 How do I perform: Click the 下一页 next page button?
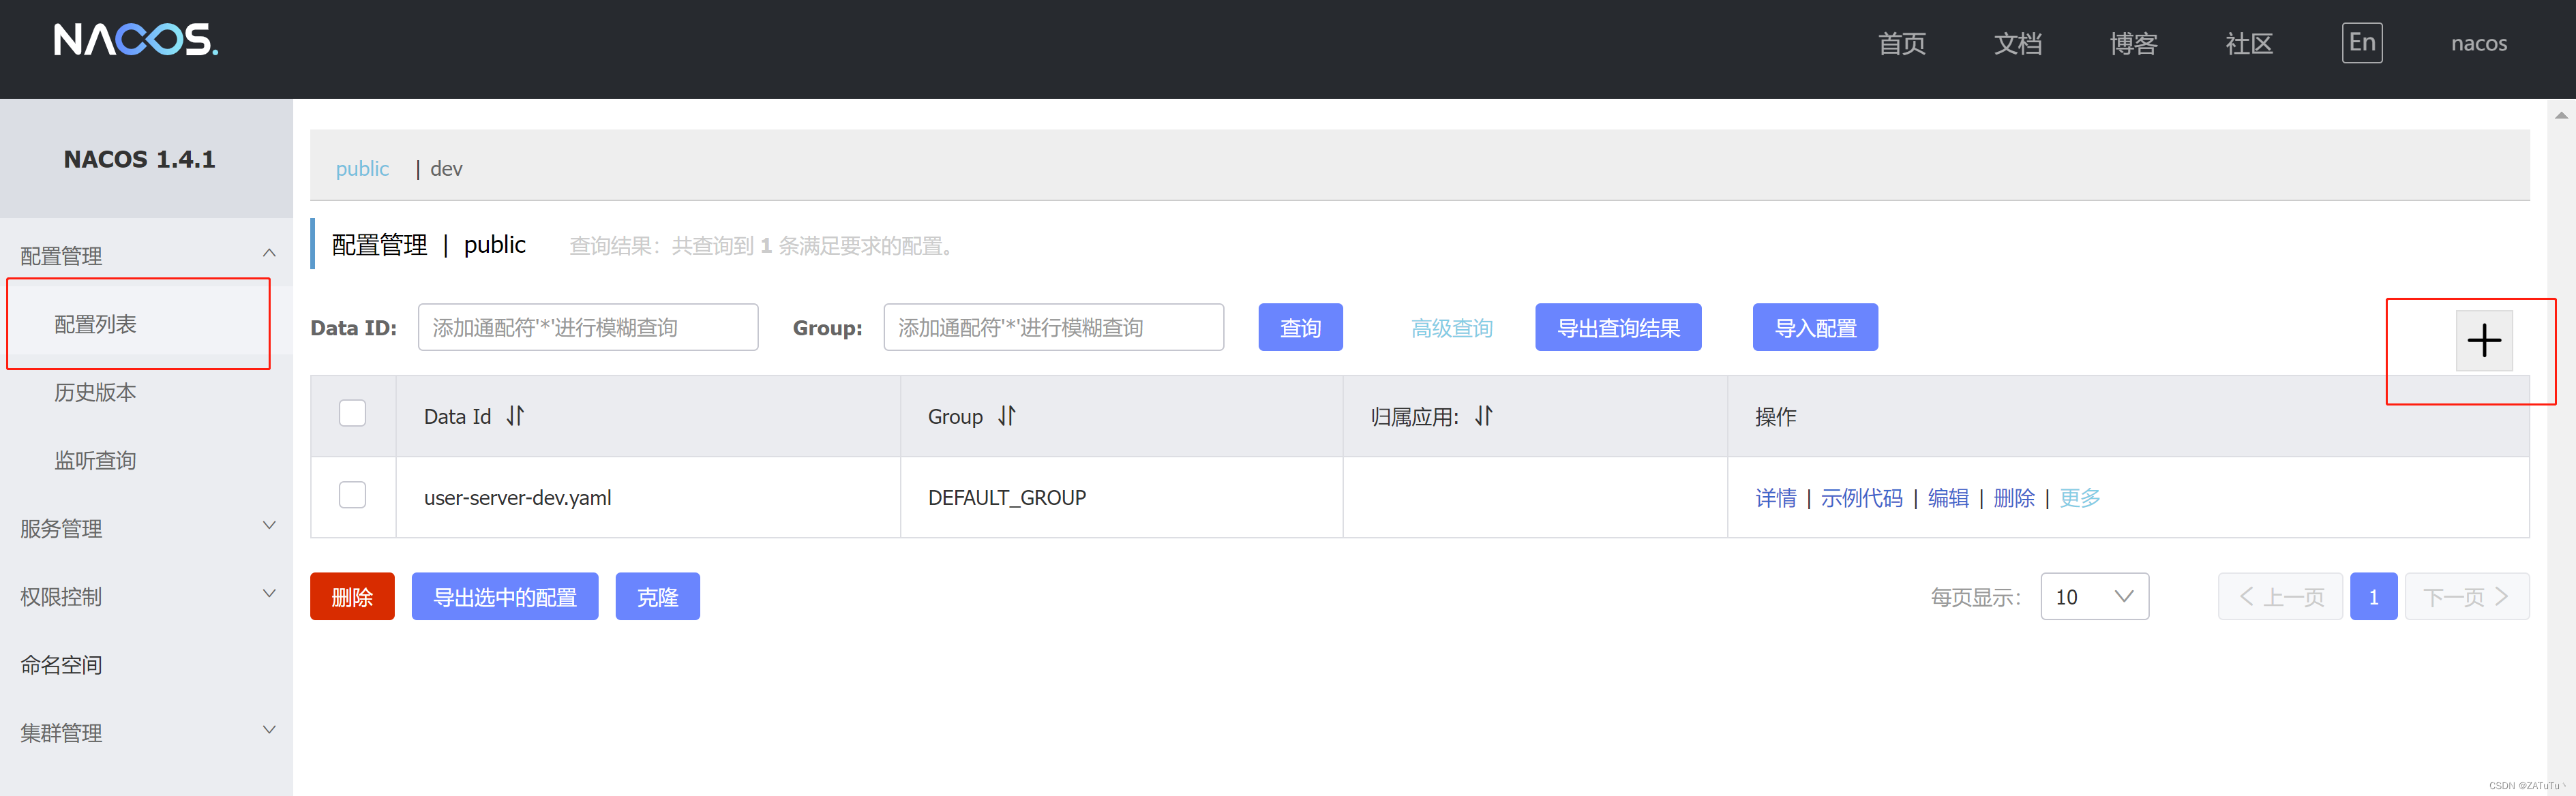click(2467, 596)
